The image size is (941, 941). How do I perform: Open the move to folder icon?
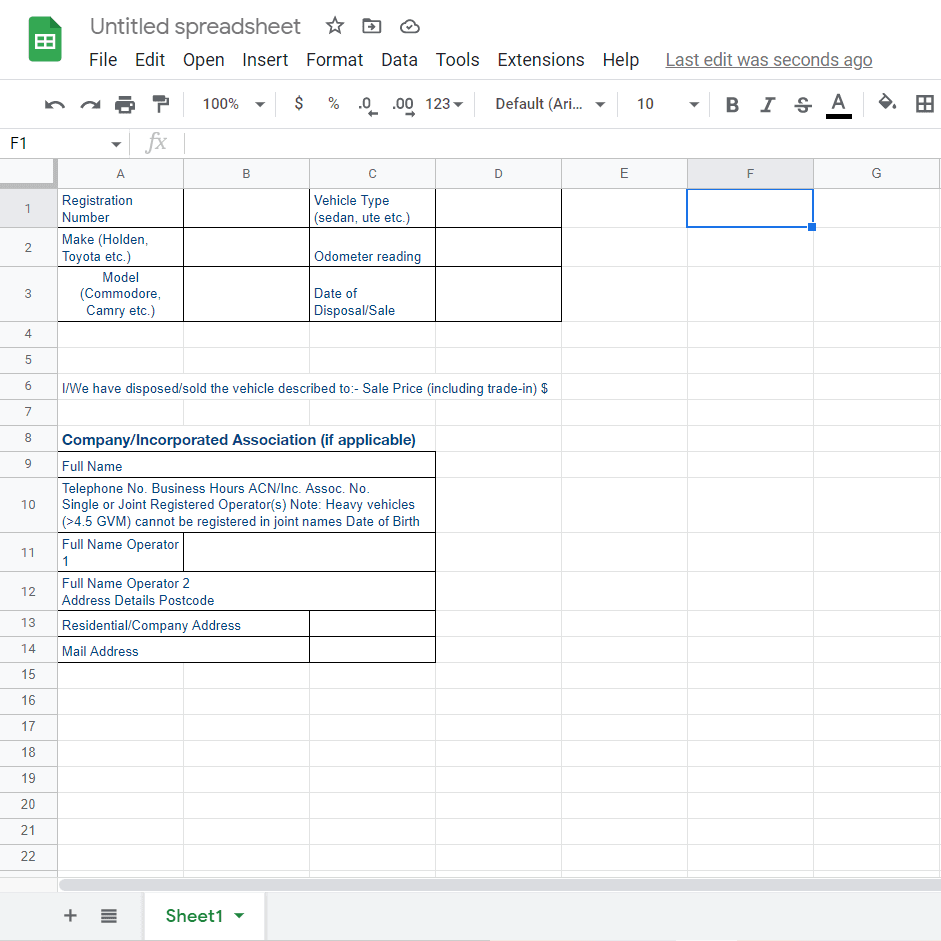click(371, 26)
